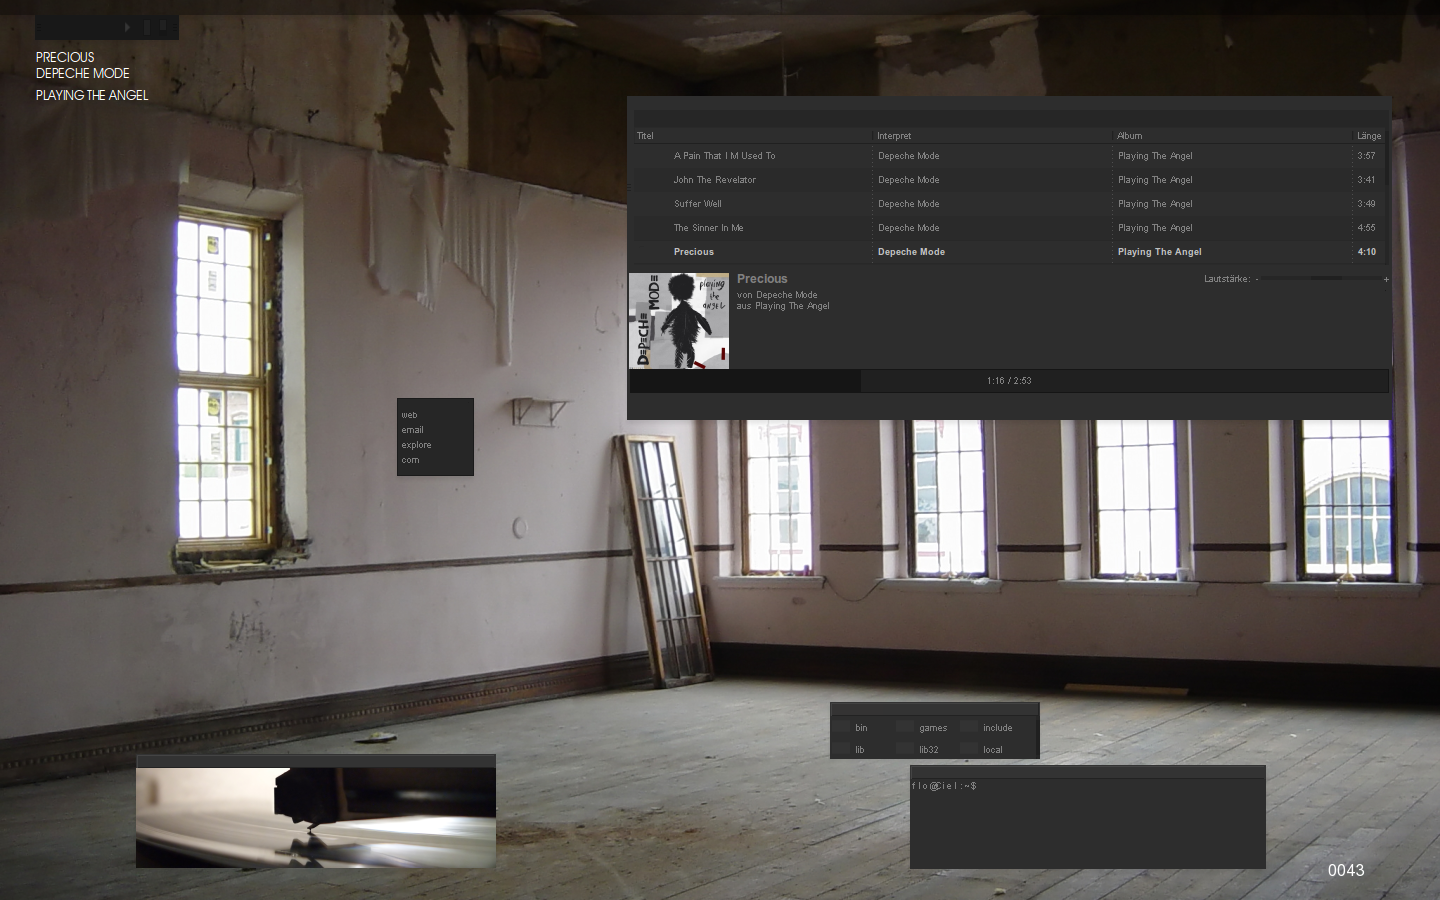
Task: Click the aus Playing The Angel line
Action: (783, 306)
